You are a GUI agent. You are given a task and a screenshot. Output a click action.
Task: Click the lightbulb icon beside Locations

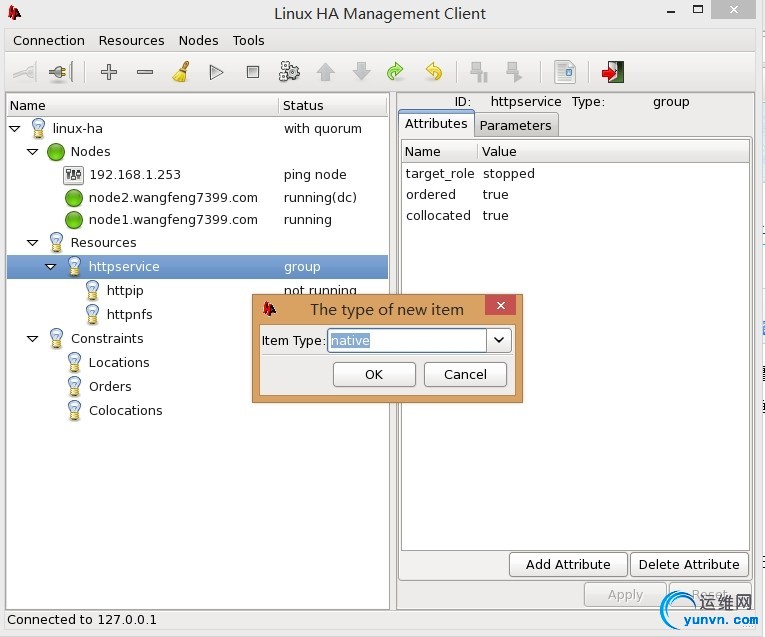pyautogui.click(x=74, y=362)
